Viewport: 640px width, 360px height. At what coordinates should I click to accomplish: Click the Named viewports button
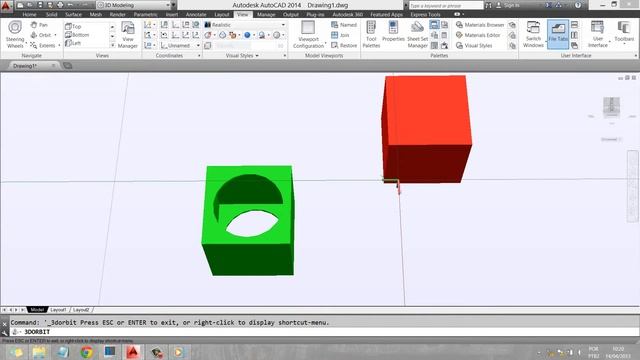[344, 25]
